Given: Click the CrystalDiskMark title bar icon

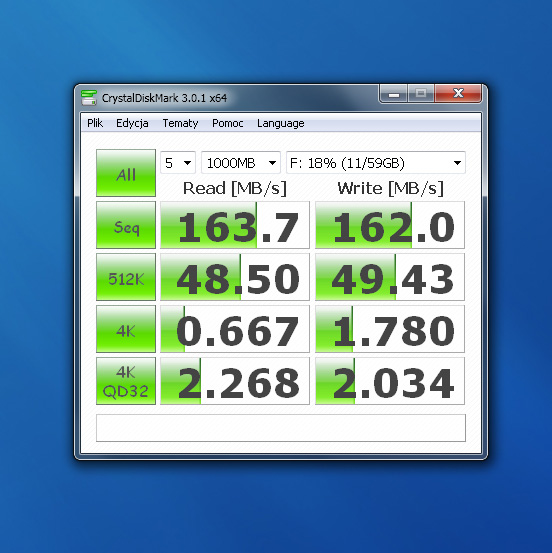Looking at the screenshot, I should pos(89,98).
